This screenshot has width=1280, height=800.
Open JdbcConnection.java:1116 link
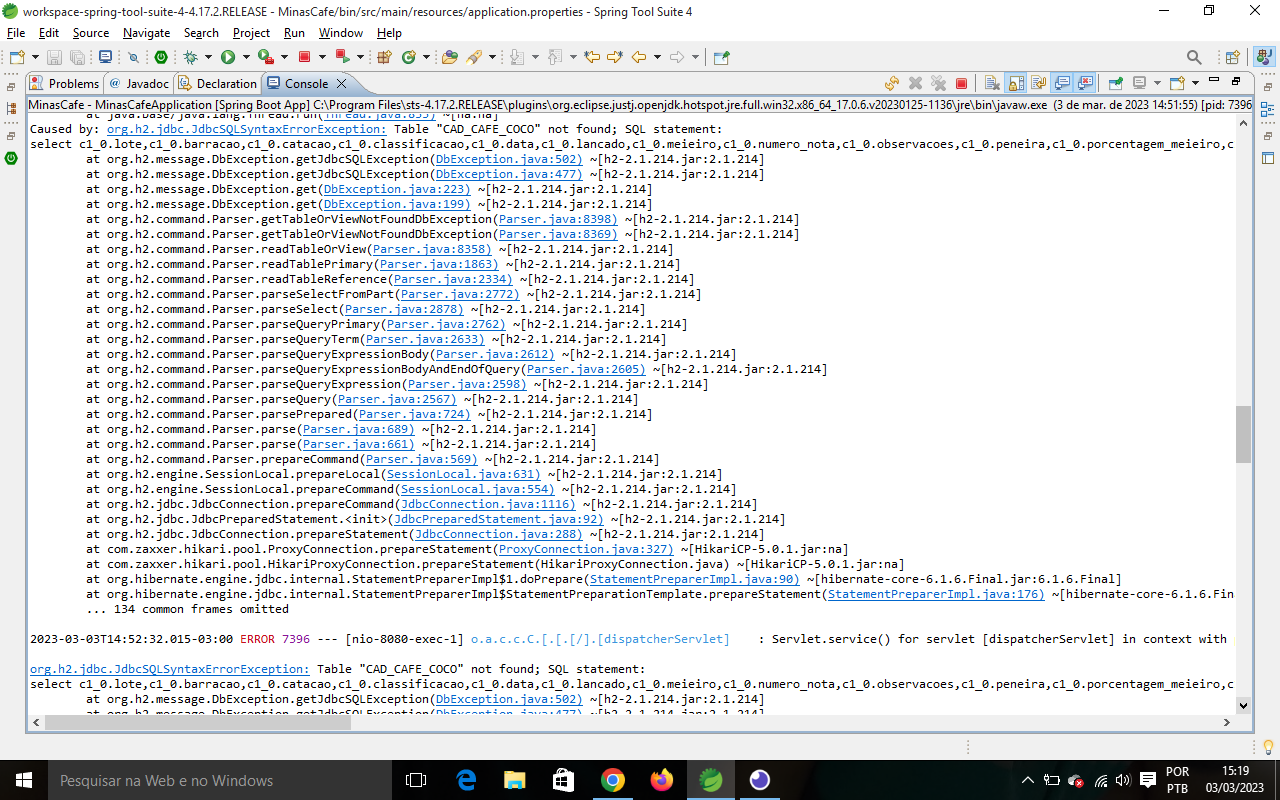pos(488,504)
